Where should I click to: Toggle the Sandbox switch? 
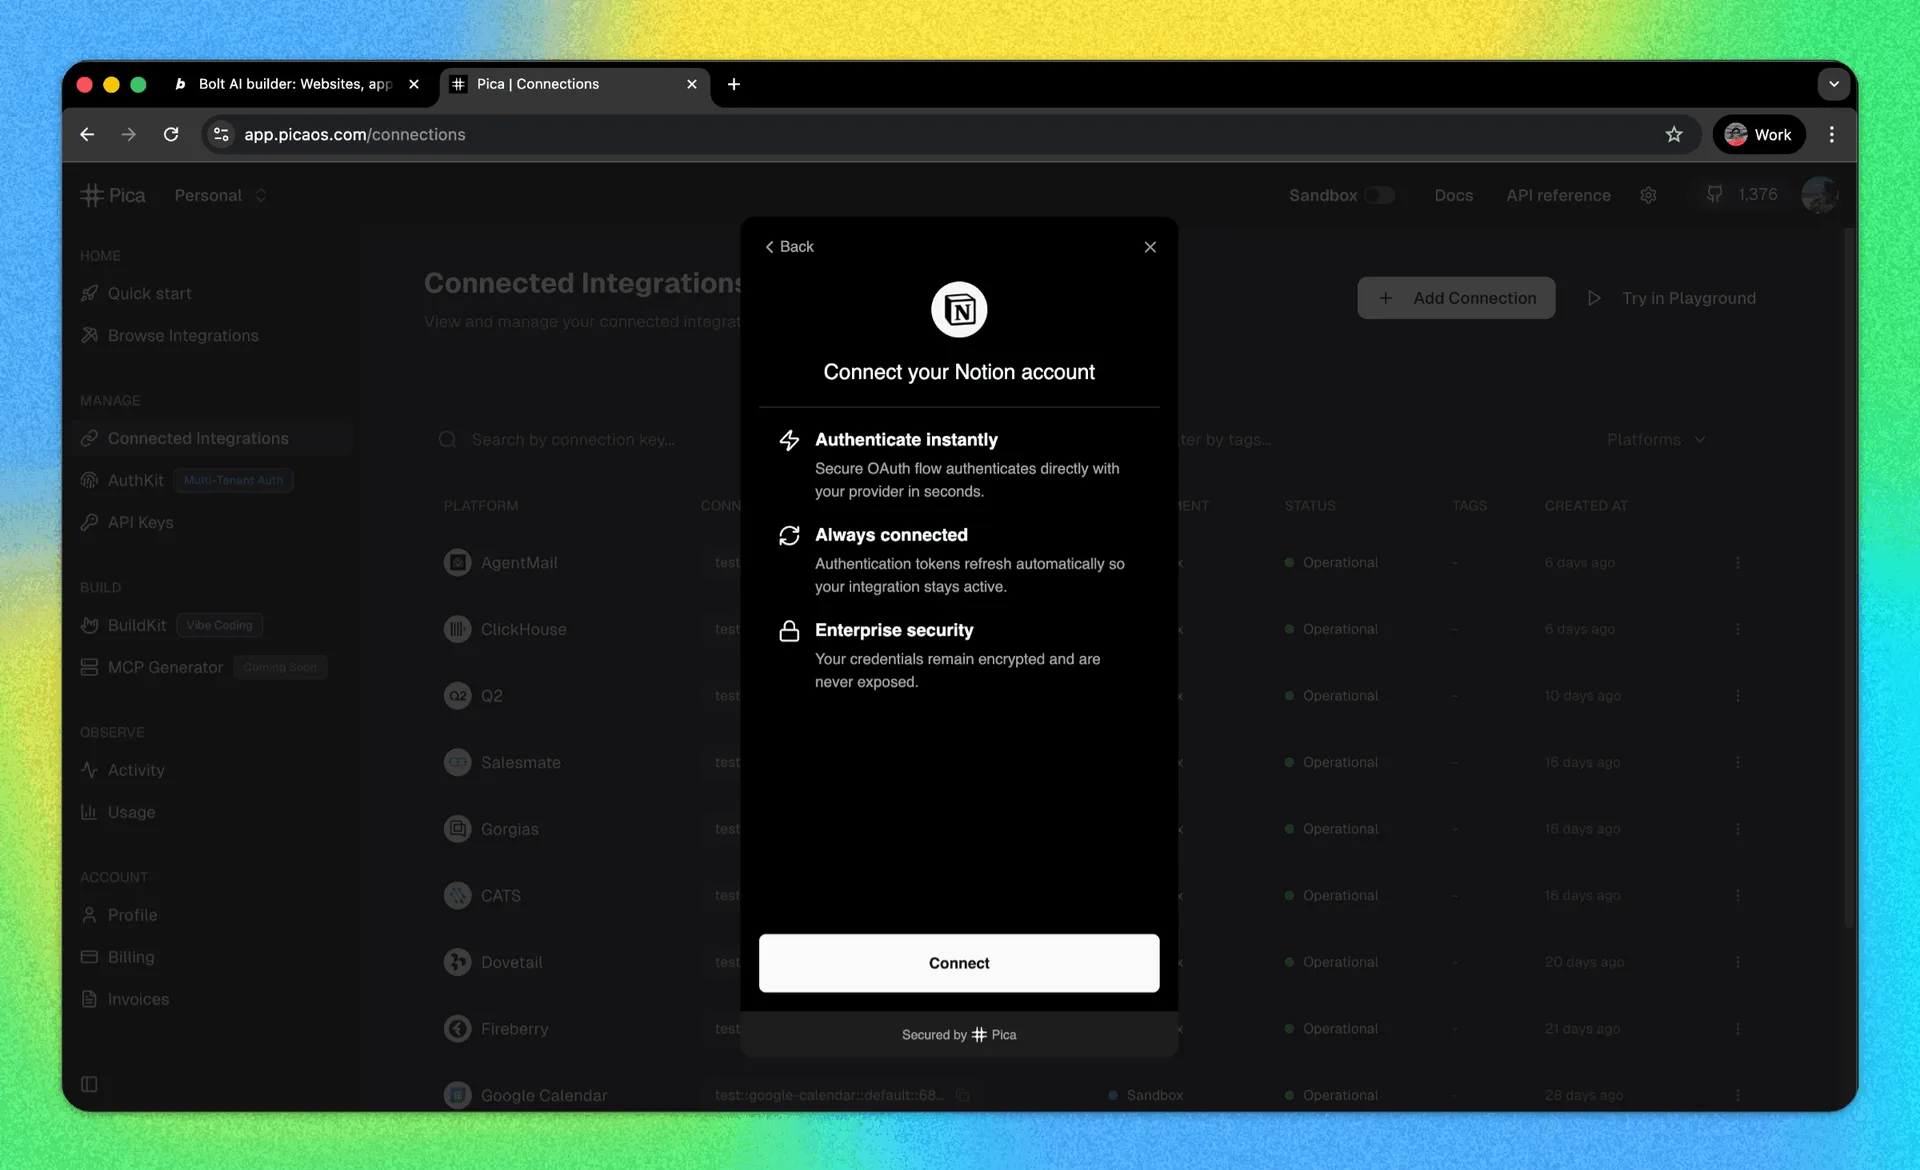[x=1380, y=195]
